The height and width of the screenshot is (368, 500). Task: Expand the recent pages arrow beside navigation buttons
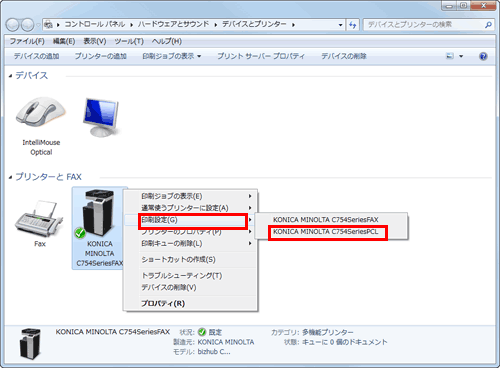pyautogui.click(x=38, y=25)
